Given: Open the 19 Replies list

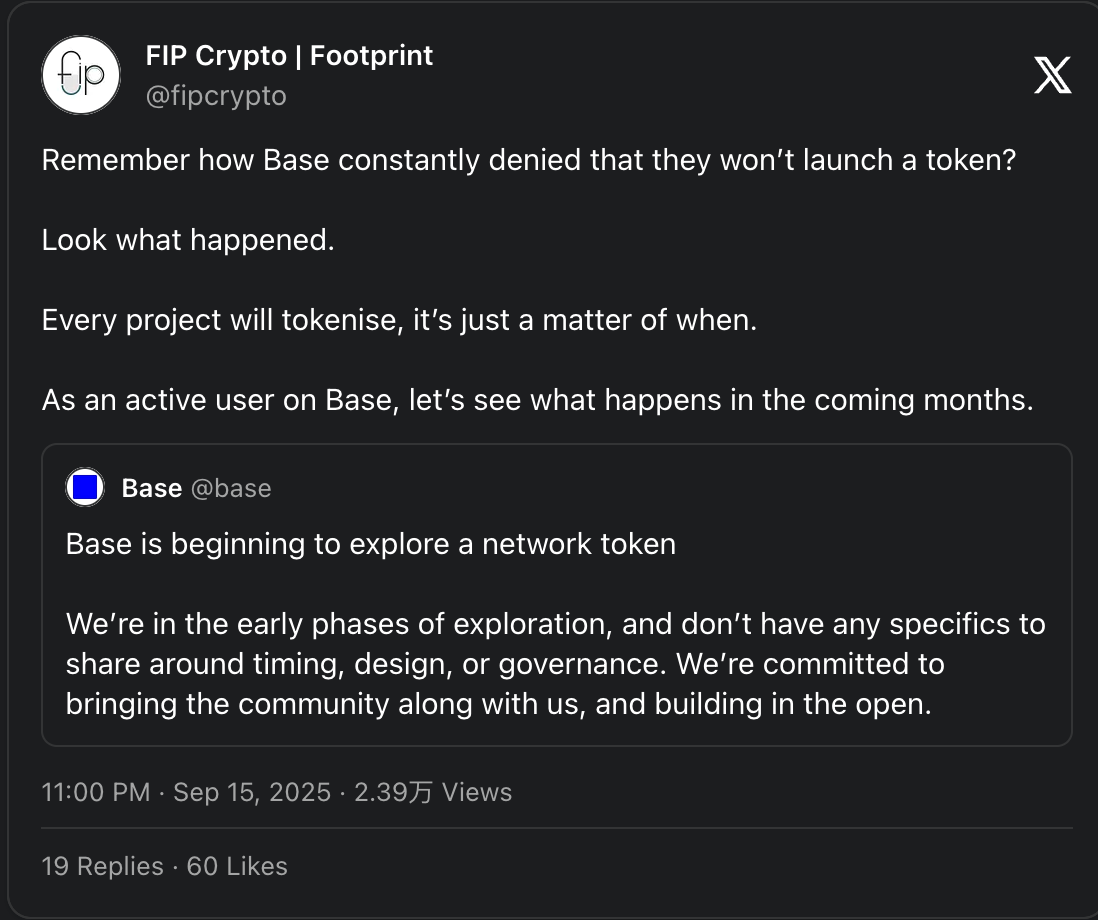Looking at the screenshot, I should point(102,866).
